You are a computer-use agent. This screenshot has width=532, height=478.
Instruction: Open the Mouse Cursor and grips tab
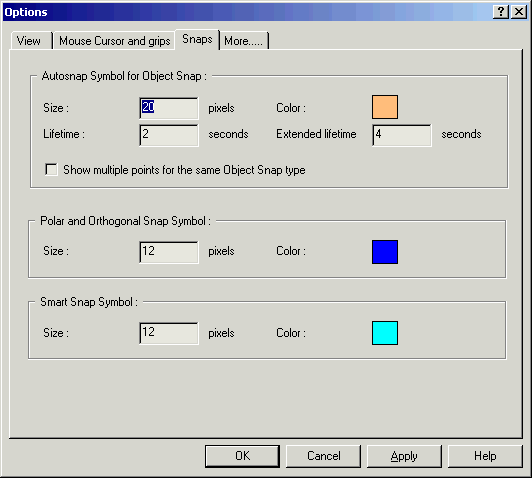[x=114, y=41]
